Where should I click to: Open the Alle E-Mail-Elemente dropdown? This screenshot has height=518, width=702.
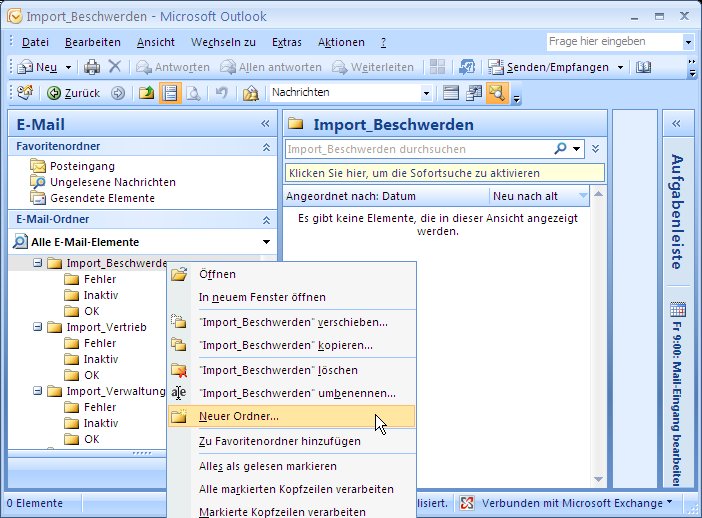tap(266, 242)
